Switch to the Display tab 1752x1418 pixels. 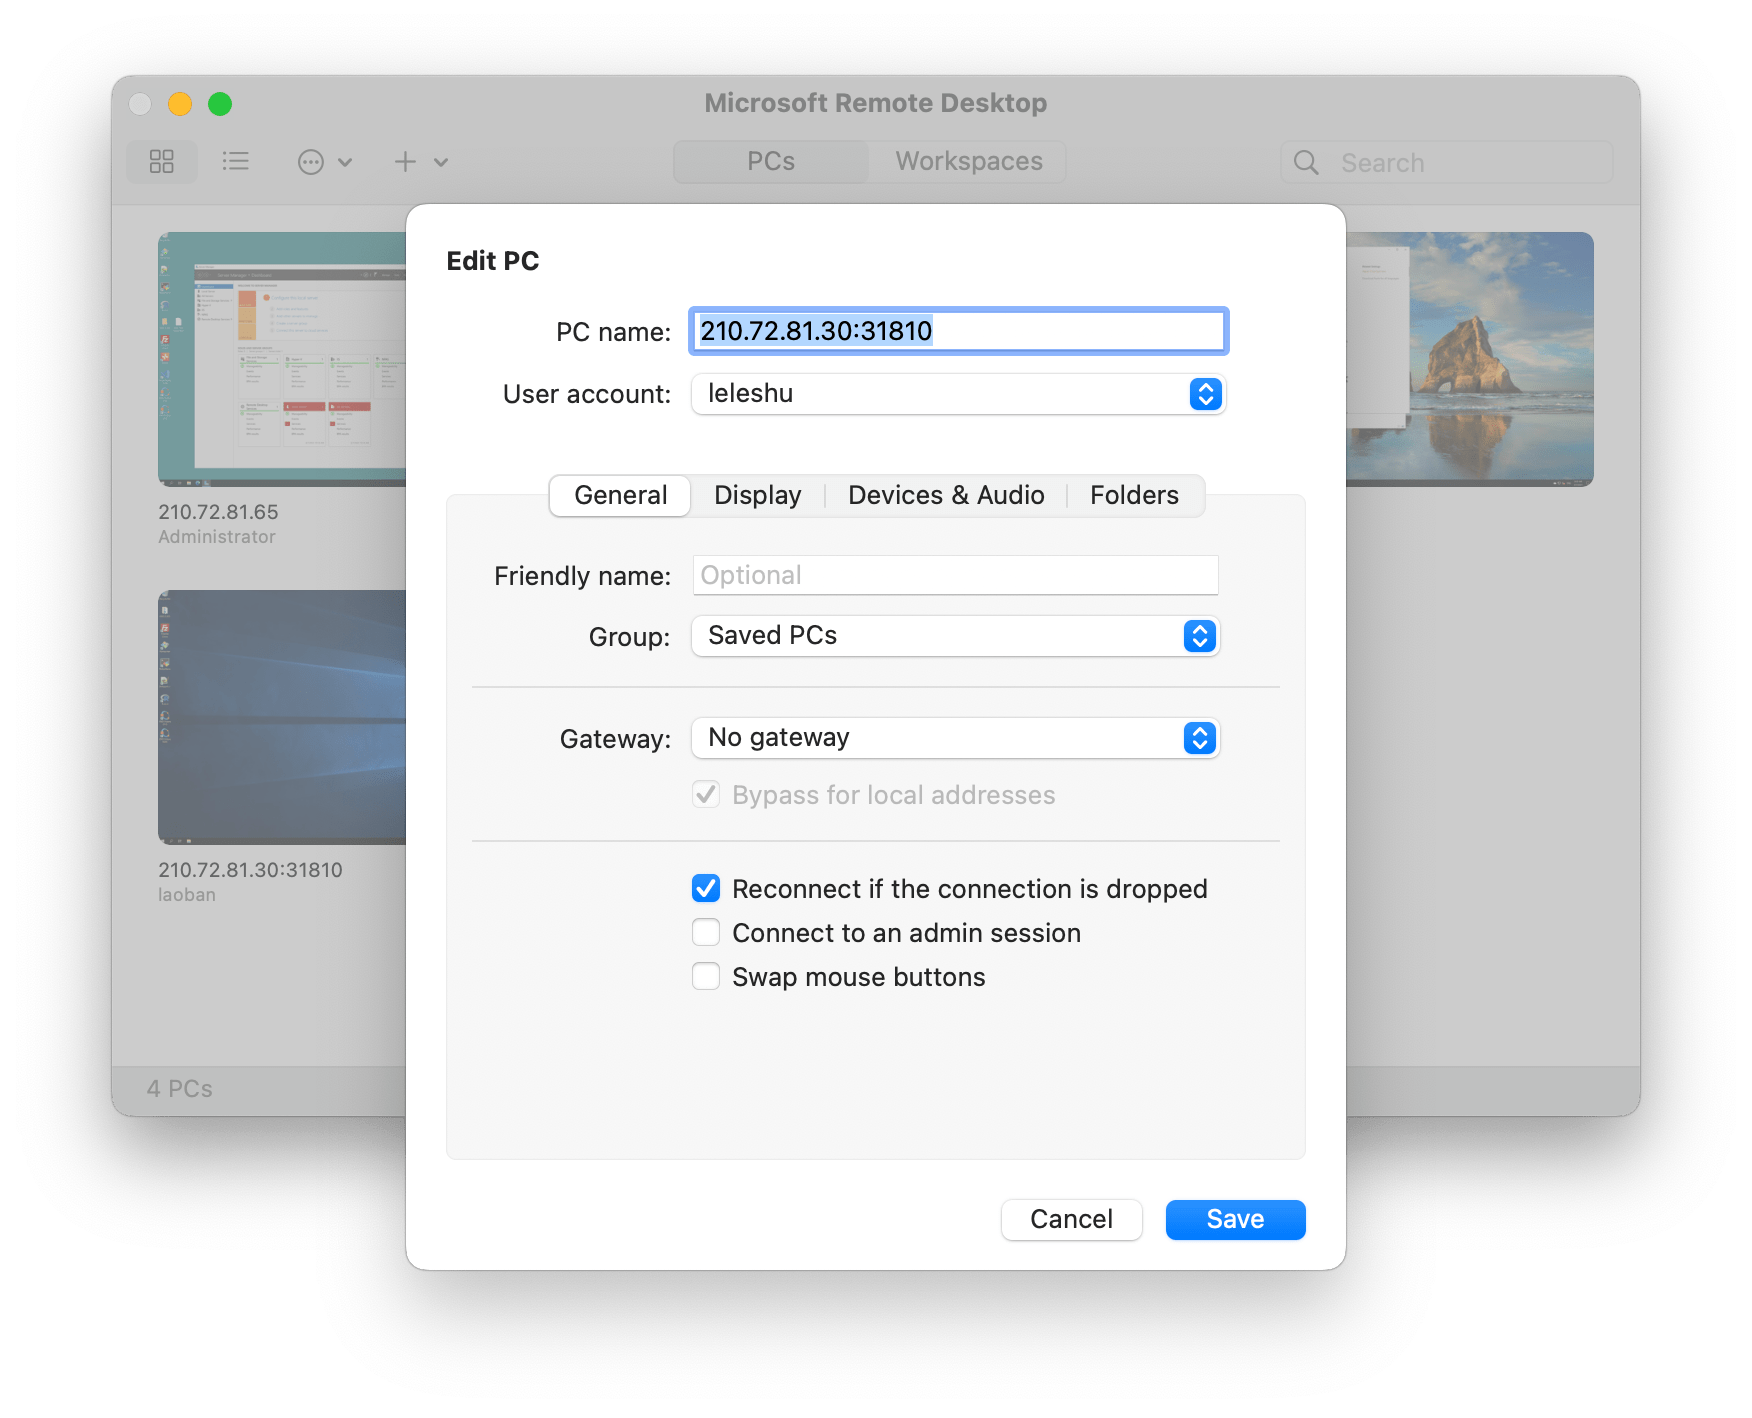[x=757, y=496]
